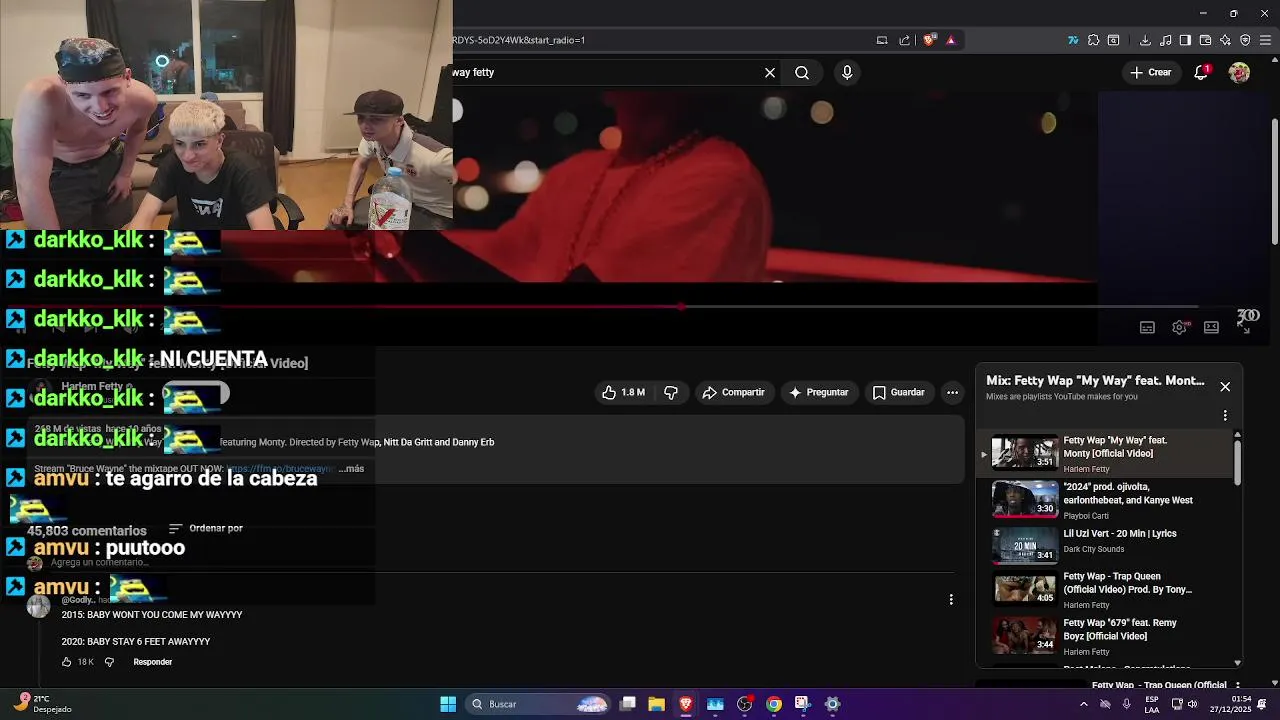Open the browser hamburger main menu
The image size is (1280, 720).
[1265, 40]
